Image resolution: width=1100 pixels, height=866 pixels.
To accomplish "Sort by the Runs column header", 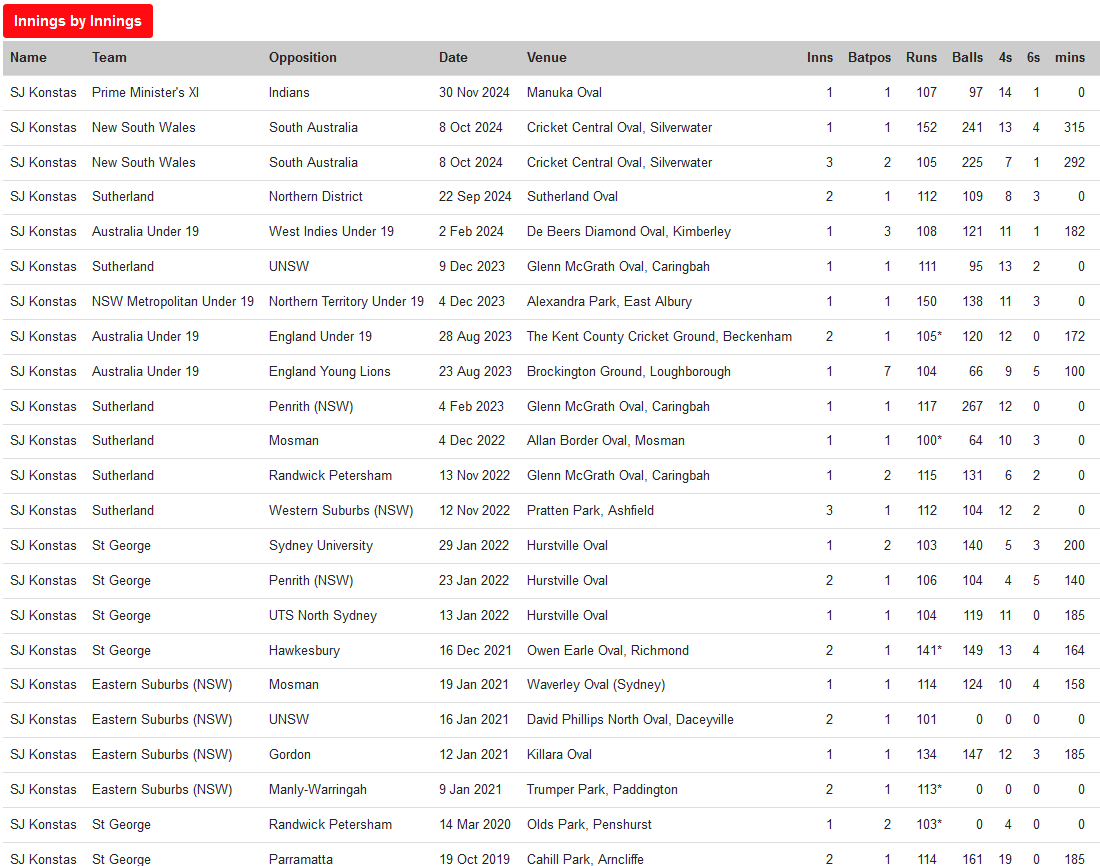I will [x=921, y=58].
